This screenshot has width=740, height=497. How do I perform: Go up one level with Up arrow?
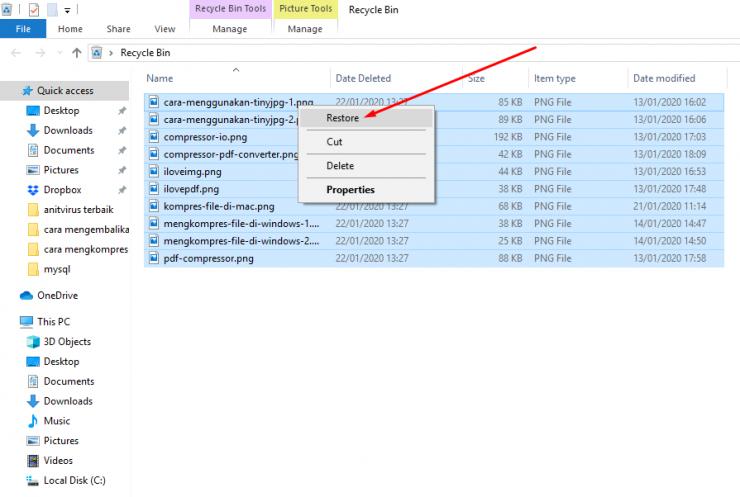[x=76, y=53]
